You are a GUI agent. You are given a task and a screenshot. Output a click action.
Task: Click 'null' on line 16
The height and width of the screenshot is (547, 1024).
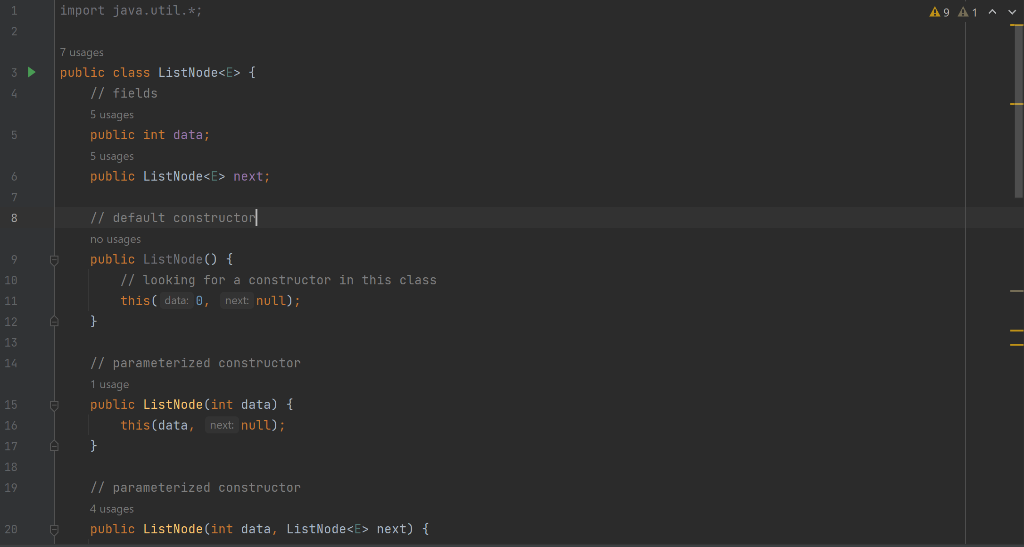tap(256, 426)
